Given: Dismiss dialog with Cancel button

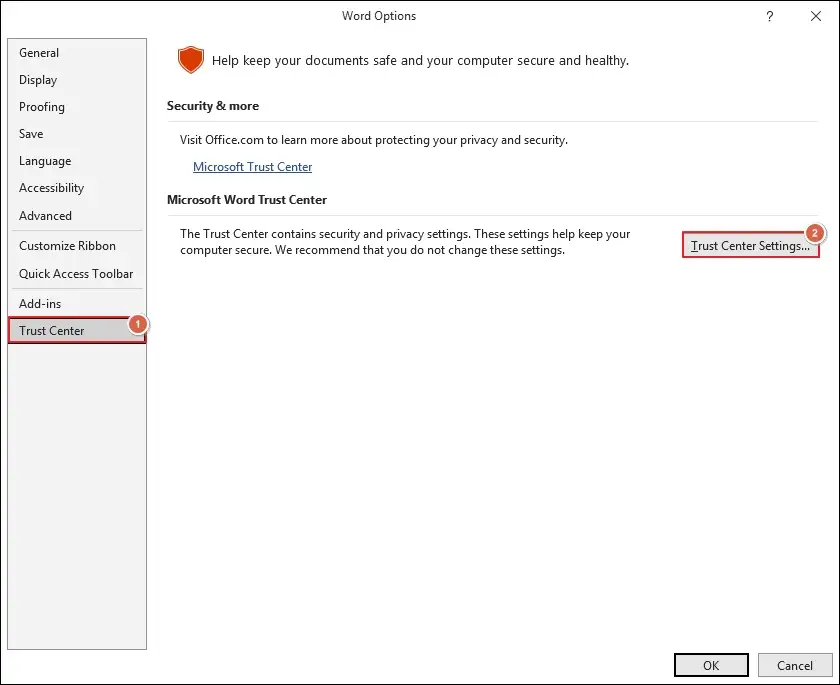Looking at the screenshot, I should click(x=794, y=665).
